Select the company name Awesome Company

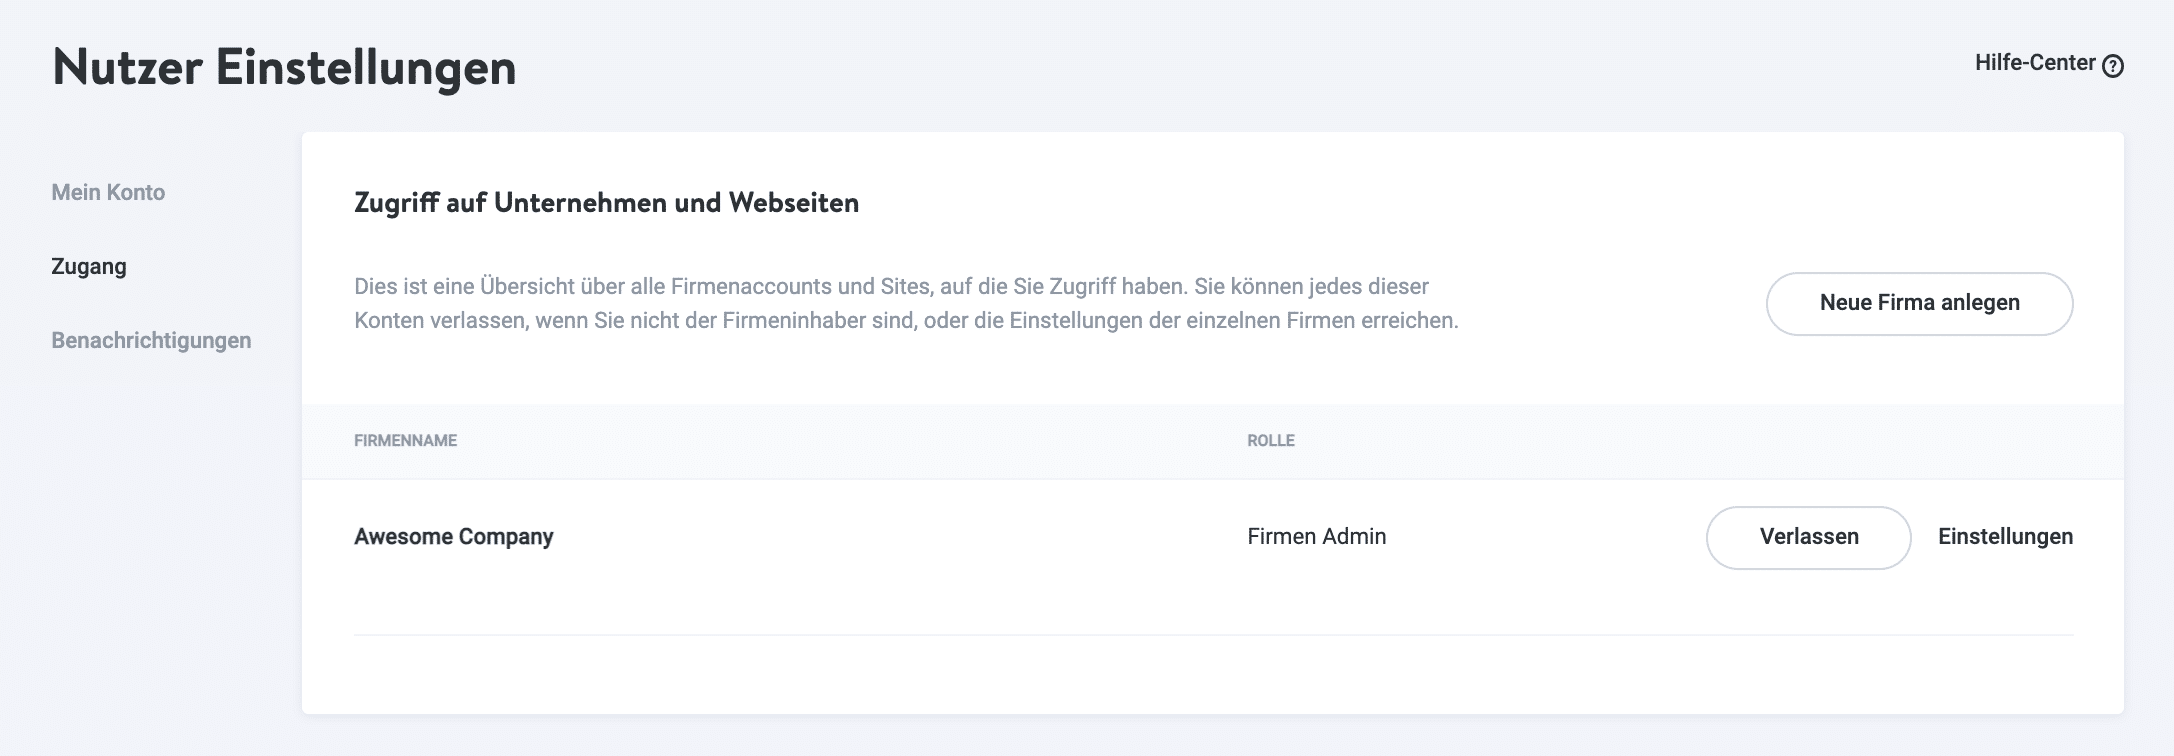tap(453, 536)
